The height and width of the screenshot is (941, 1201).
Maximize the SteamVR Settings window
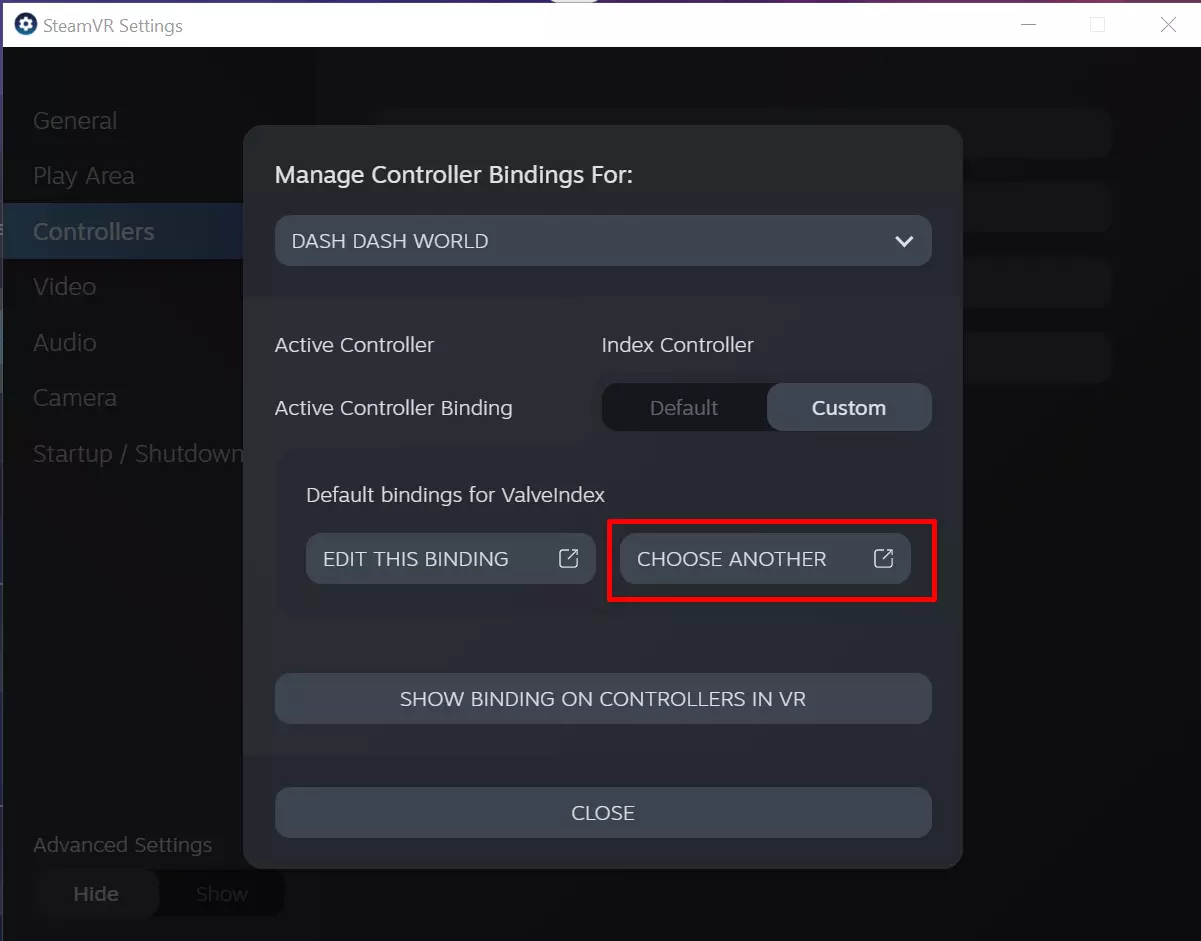(1097, 25)
